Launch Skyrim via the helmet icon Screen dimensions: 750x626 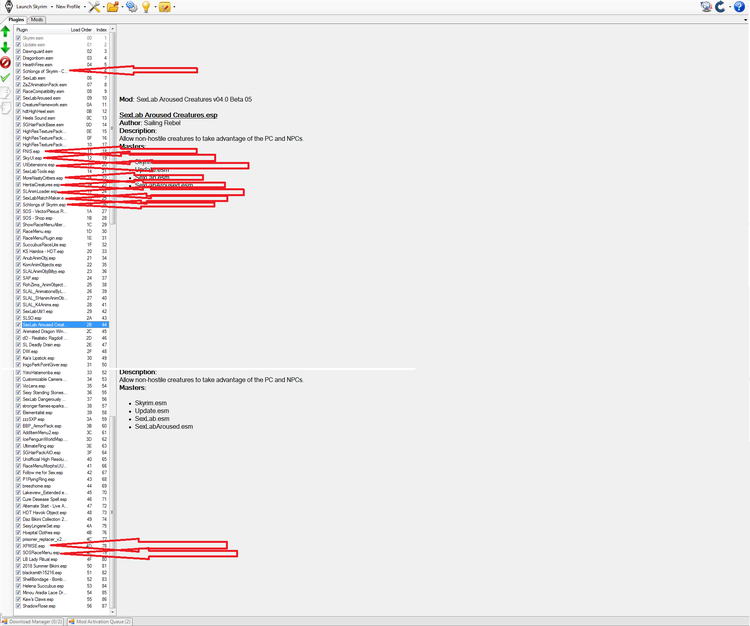(9, 6)
